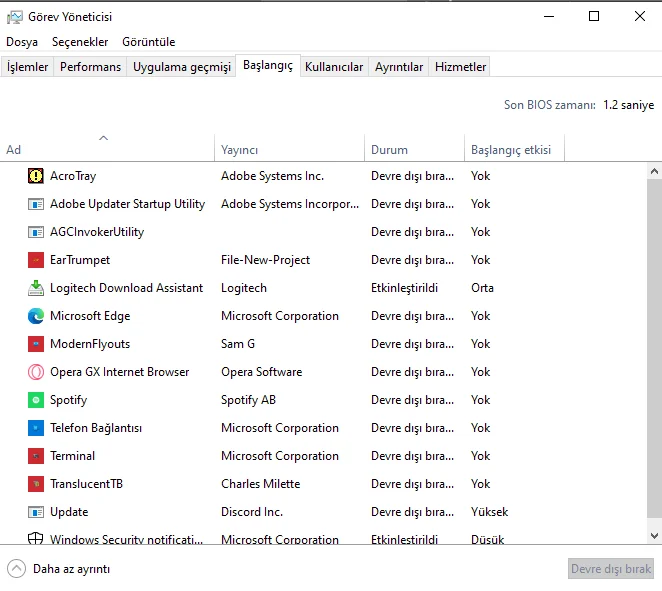
Task: Click the Charles Milette publisher cell
Action: tap(260, 484)
